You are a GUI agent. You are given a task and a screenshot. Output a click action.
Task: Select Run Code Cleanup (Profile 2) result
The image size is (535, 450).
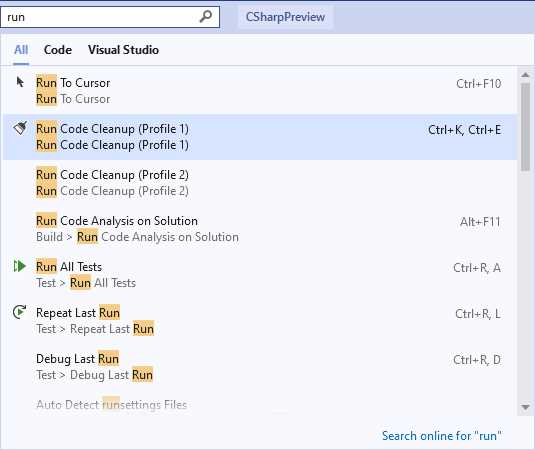coord(260,183)
